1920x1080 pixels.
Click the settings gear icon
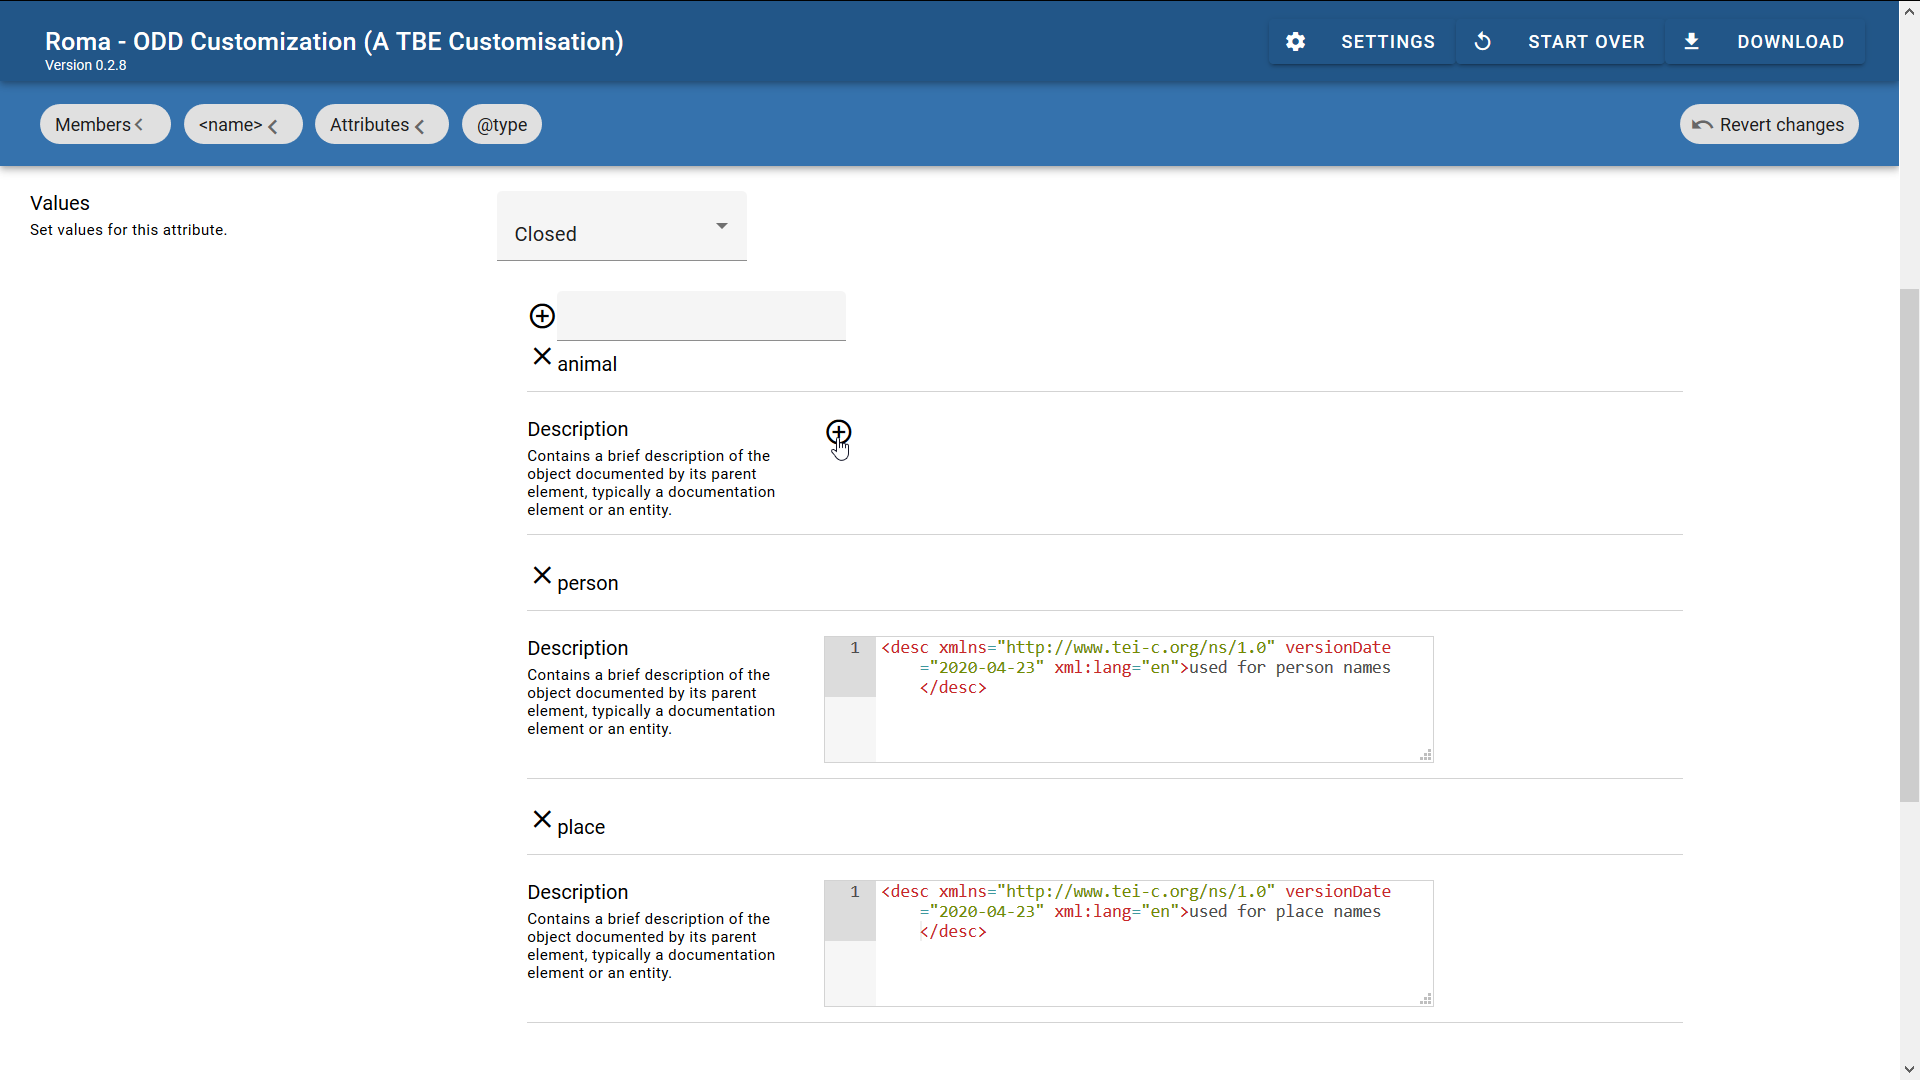[1295, 42]
